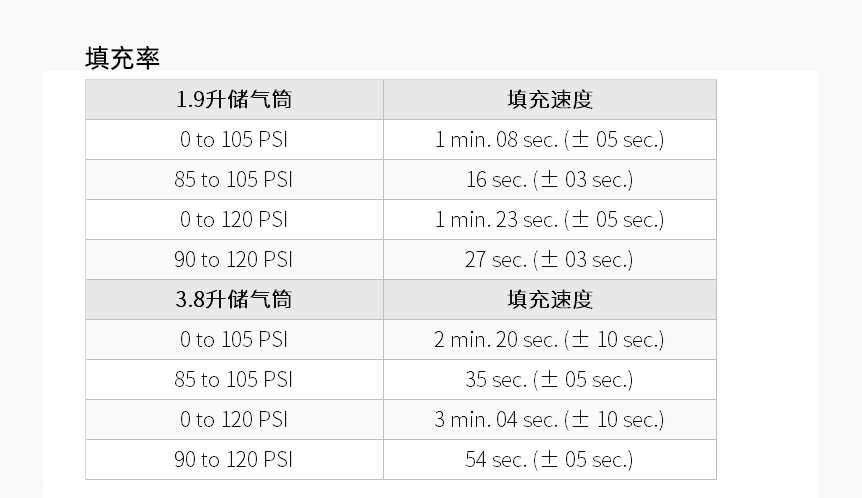Select the 3.8升储气筒 header cell
862x498 pixels.
(x=234, y=300)
